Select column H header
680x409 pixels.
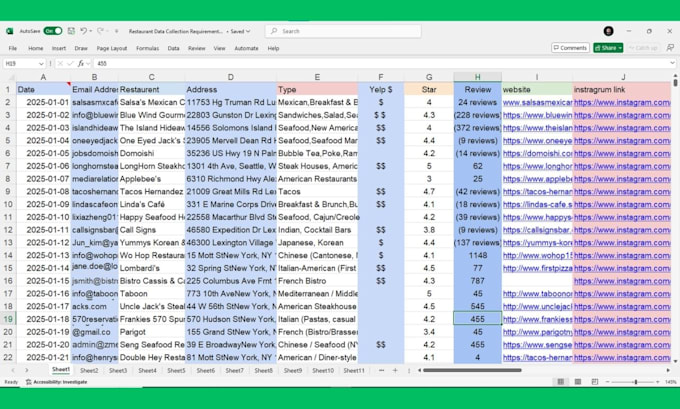477,77
